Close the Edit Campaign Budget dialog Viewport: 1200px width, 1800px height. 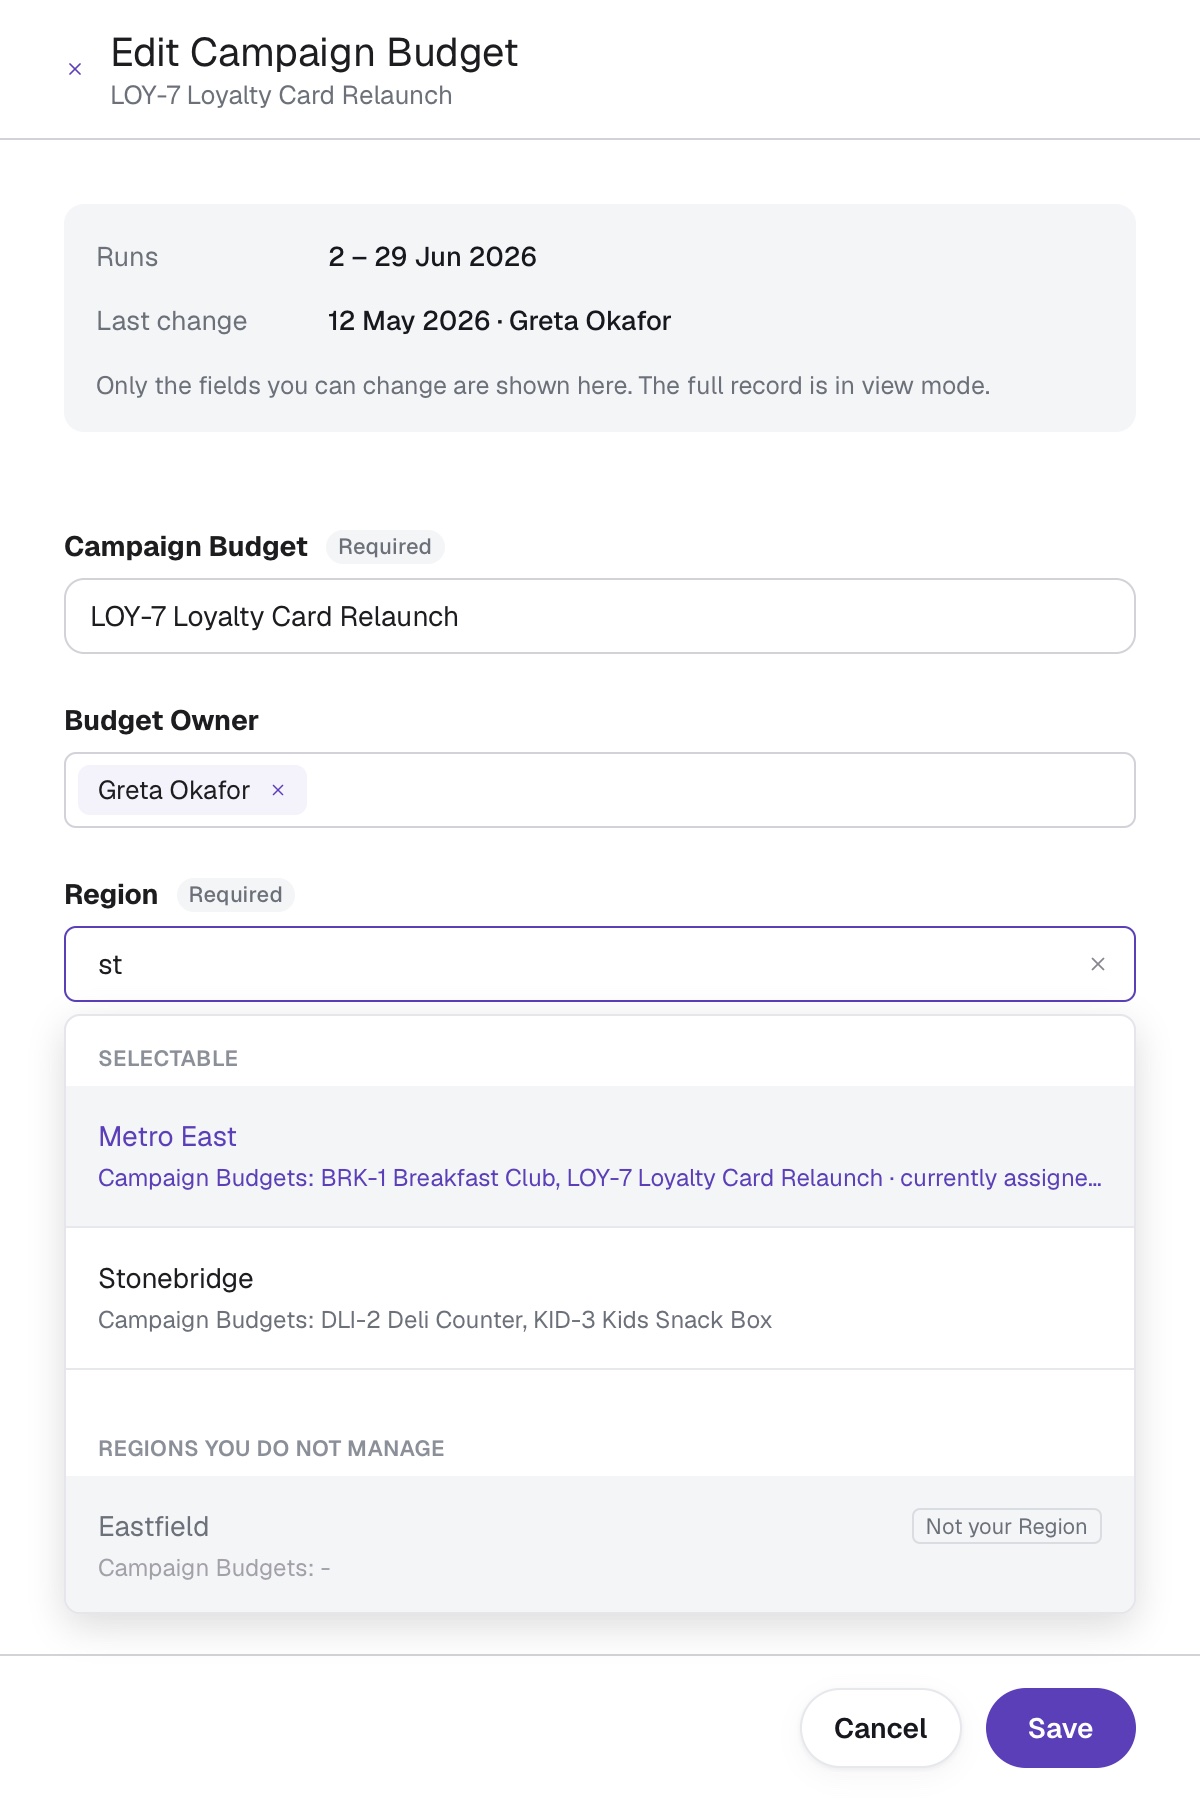pyautogui.click(x=75, y=69)
